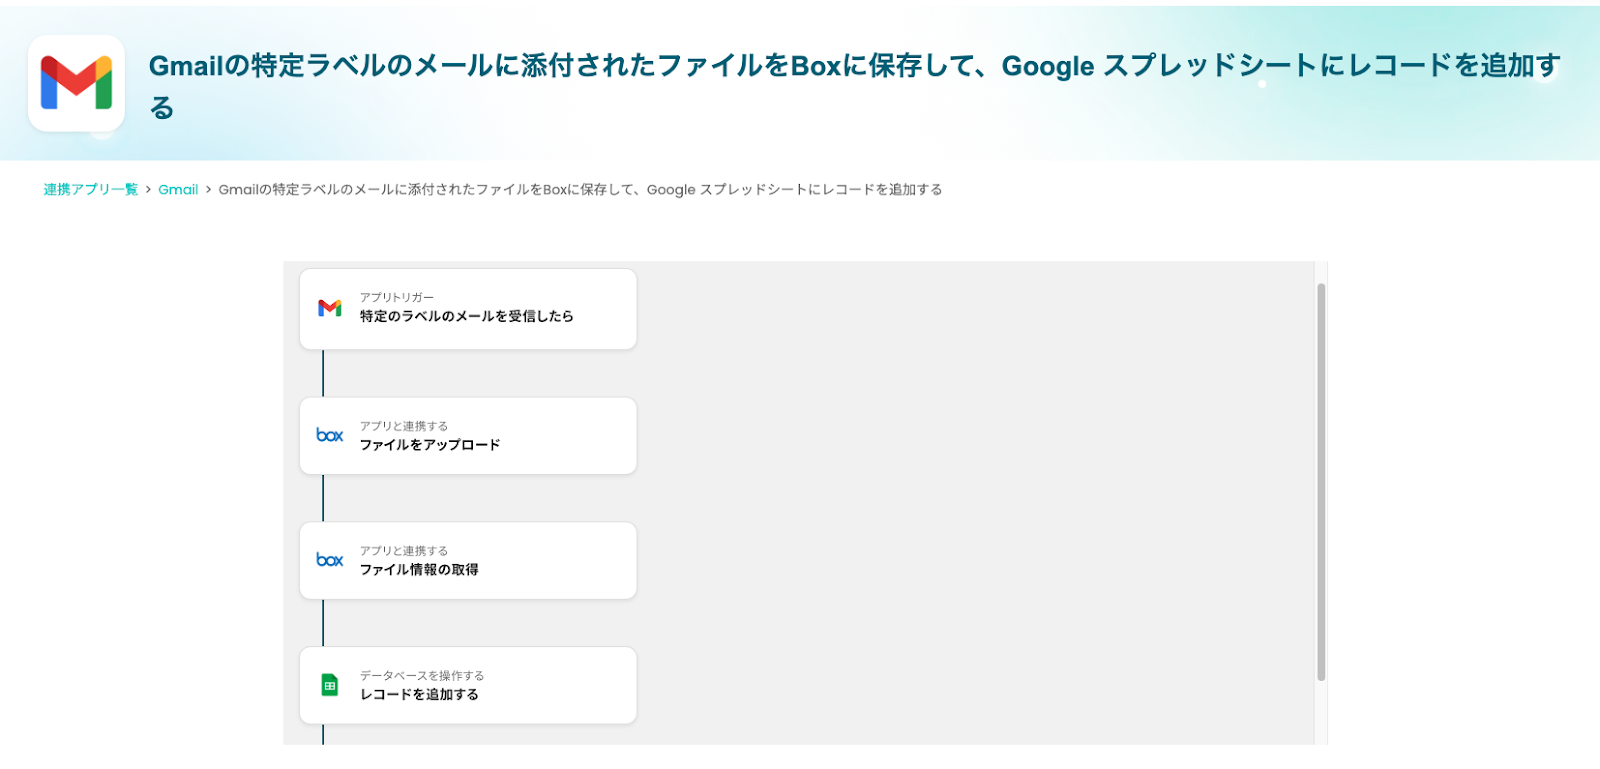Click アプリと連携する label above ファイル情報の取得
This screenshot has width=1600, height=769.
tap(404, 551)
